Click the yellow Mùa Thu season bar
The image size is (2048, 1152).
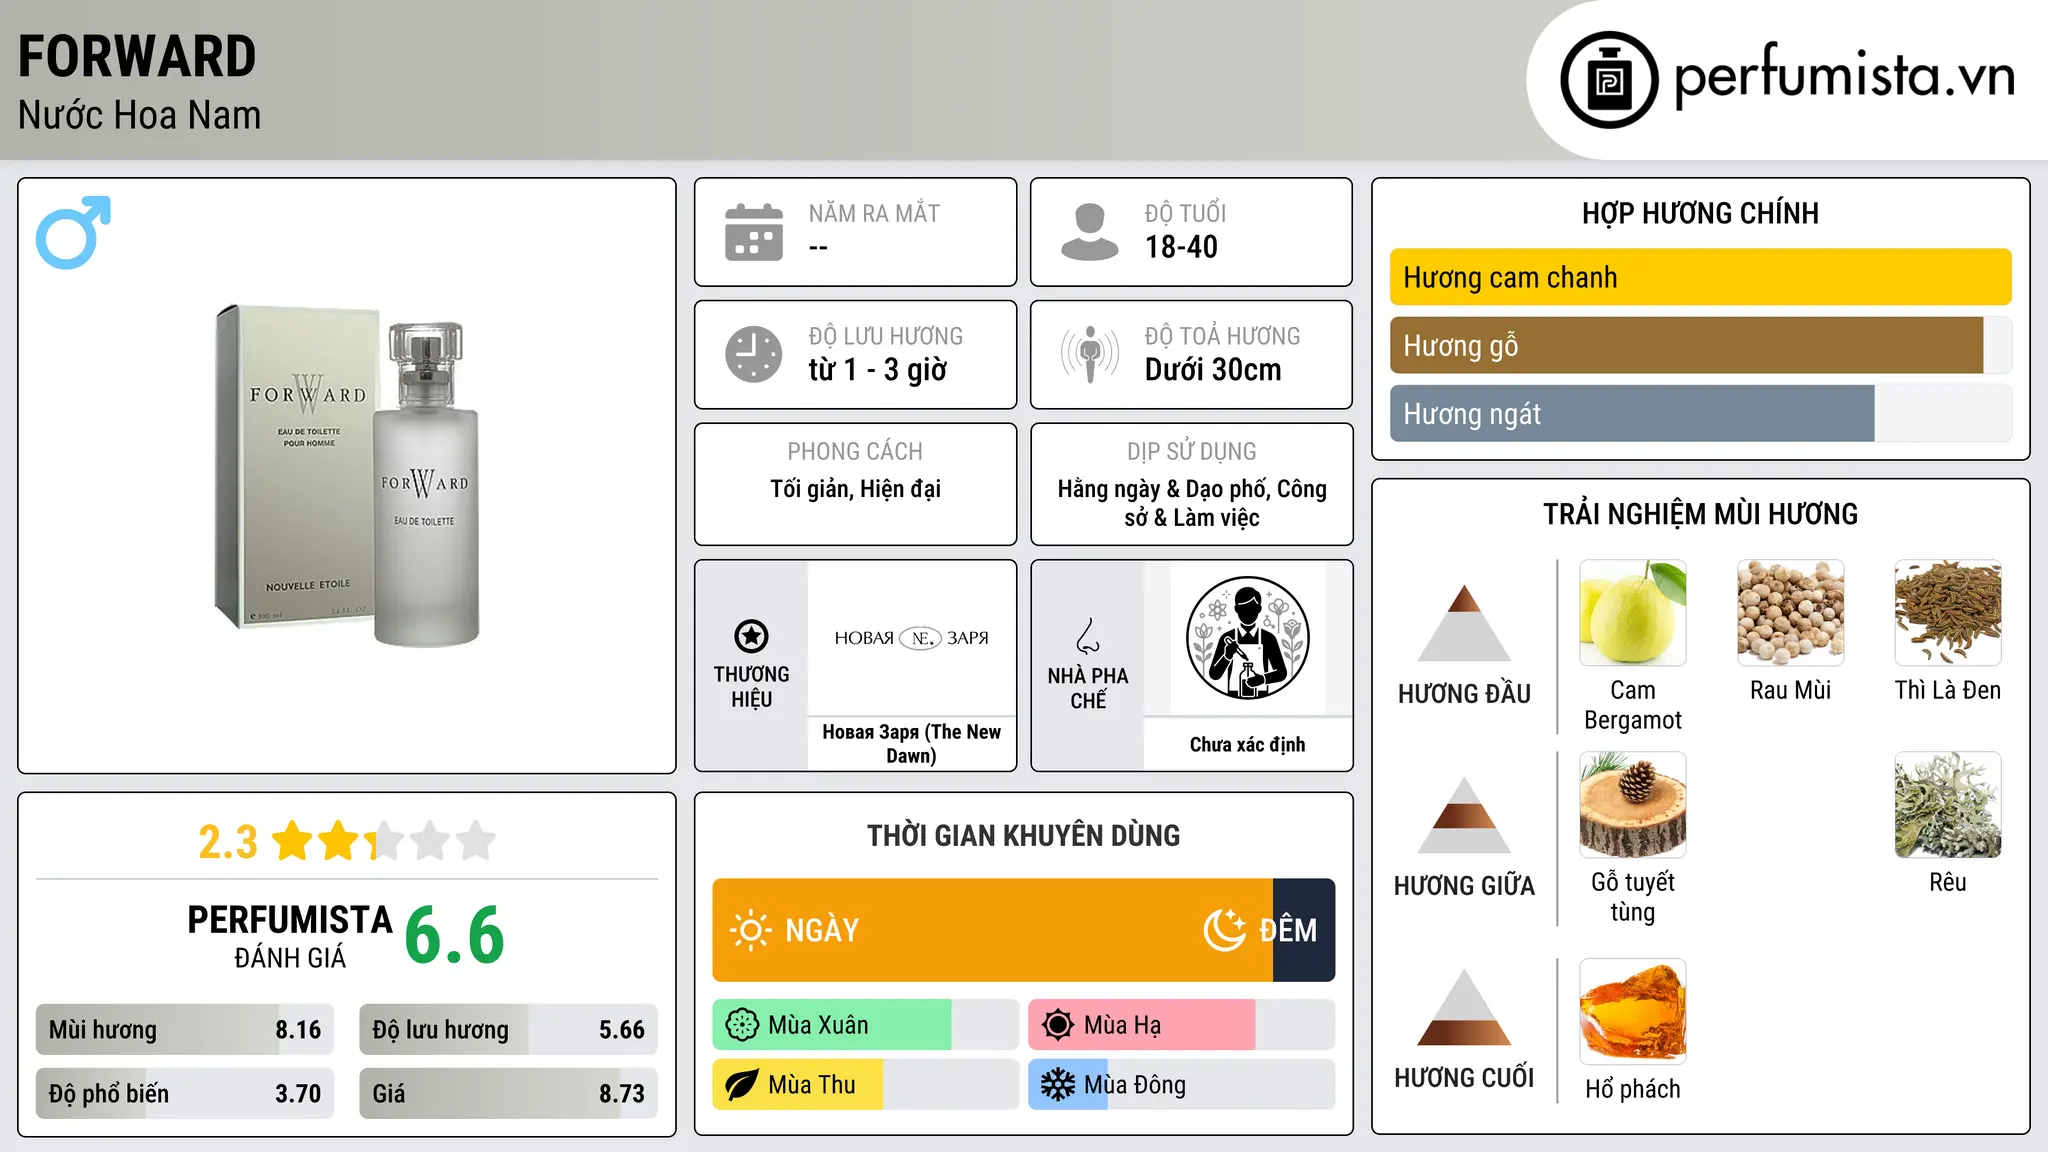798,1085
